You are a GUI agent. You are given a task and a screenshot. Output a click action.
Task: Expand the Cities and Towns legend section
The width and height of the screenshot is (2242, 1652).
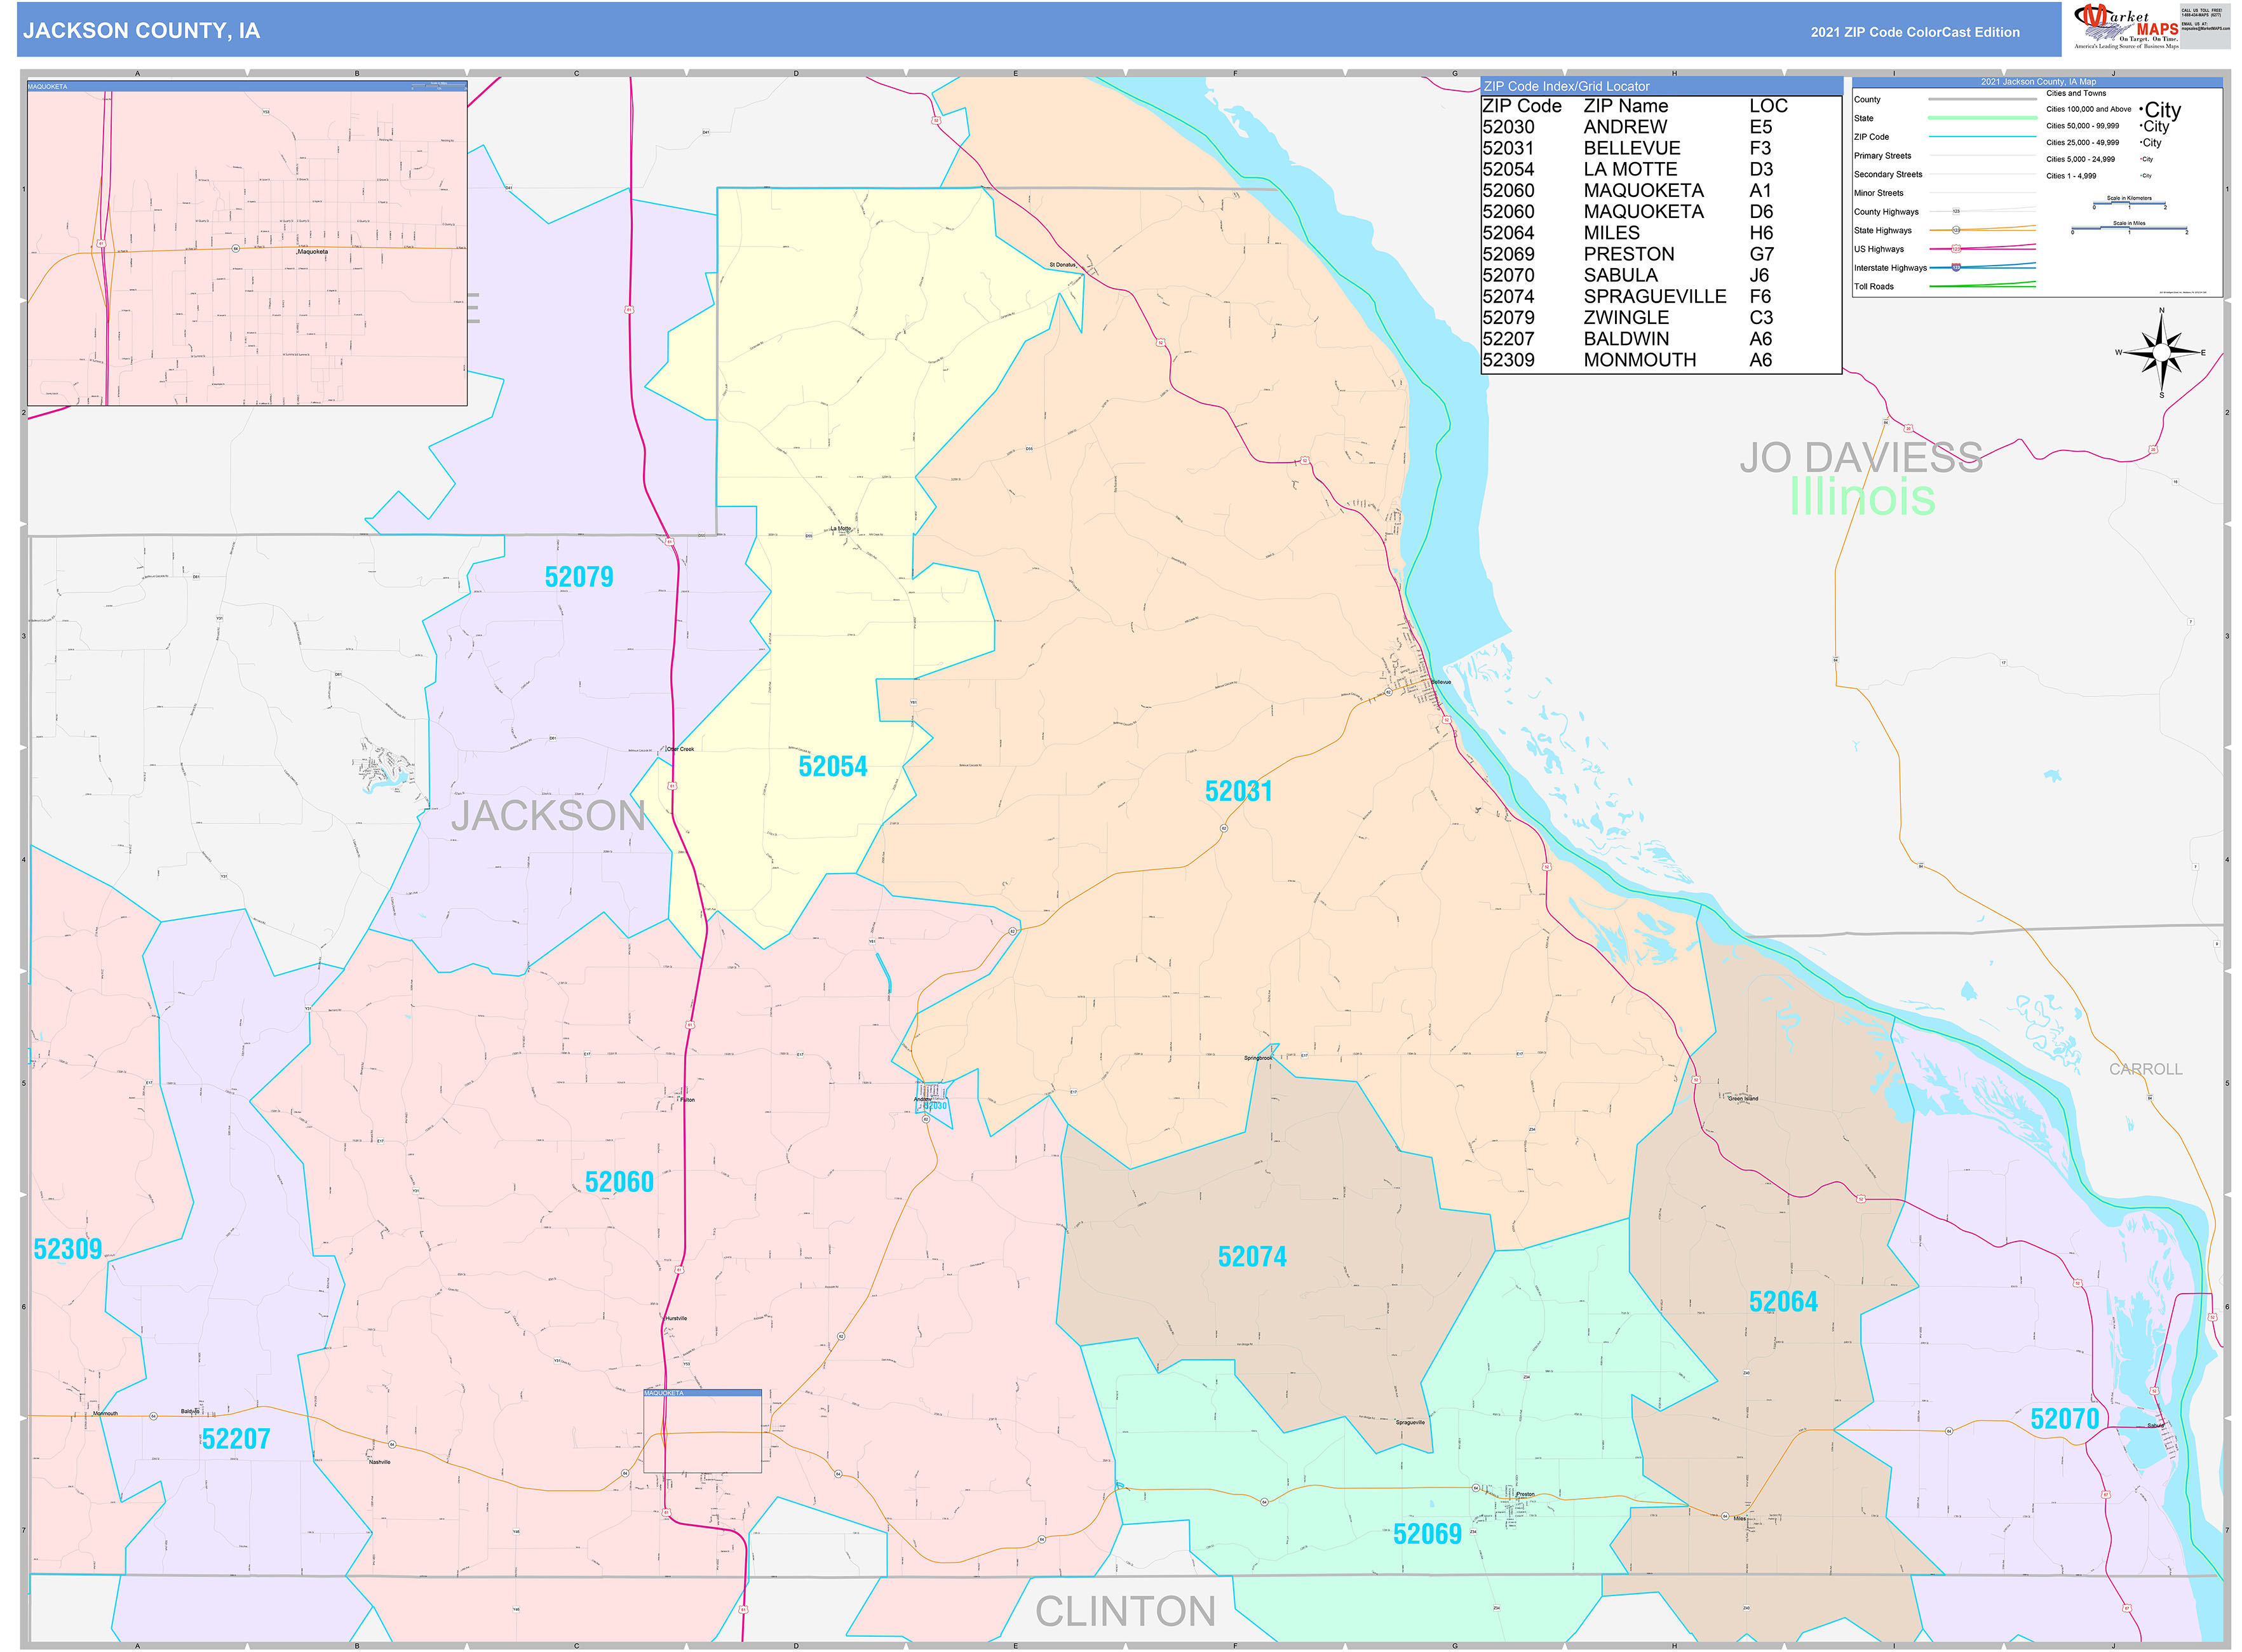[2077, 94]
